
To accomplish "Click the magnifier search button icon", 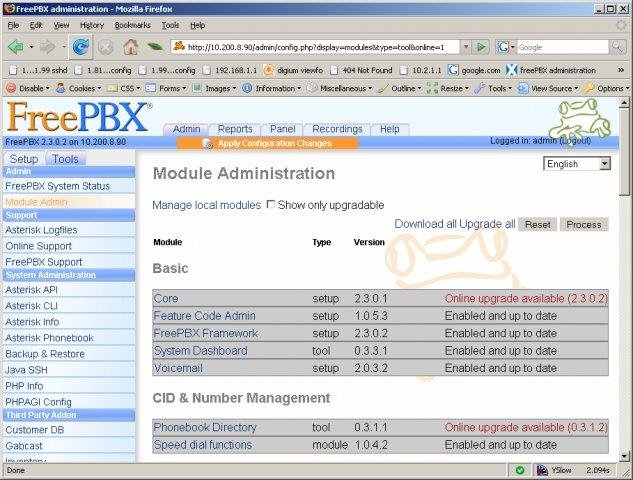I will (x=617, y=47).
